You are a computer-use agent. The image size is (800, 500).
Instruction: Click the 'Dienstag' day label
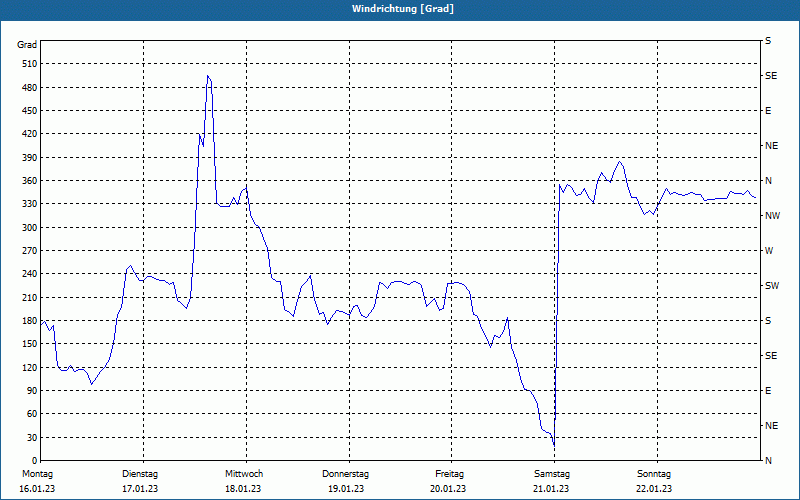[140, 474]
